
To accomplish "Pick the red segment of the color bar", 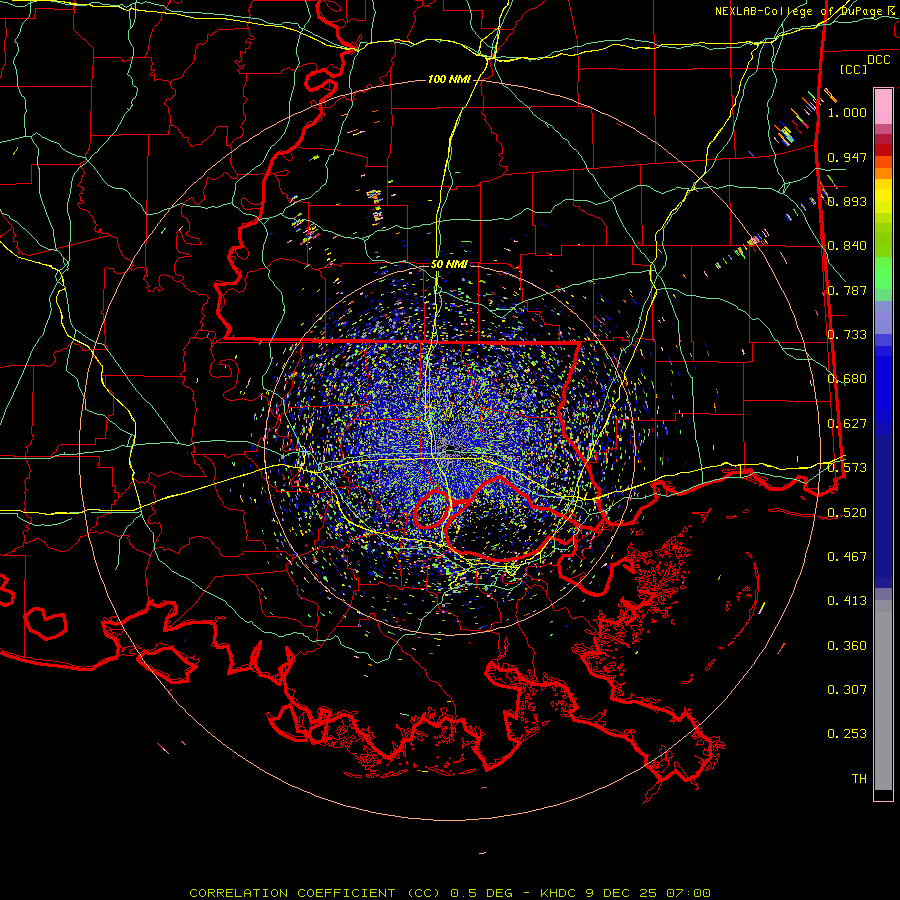I will [883, 149].
